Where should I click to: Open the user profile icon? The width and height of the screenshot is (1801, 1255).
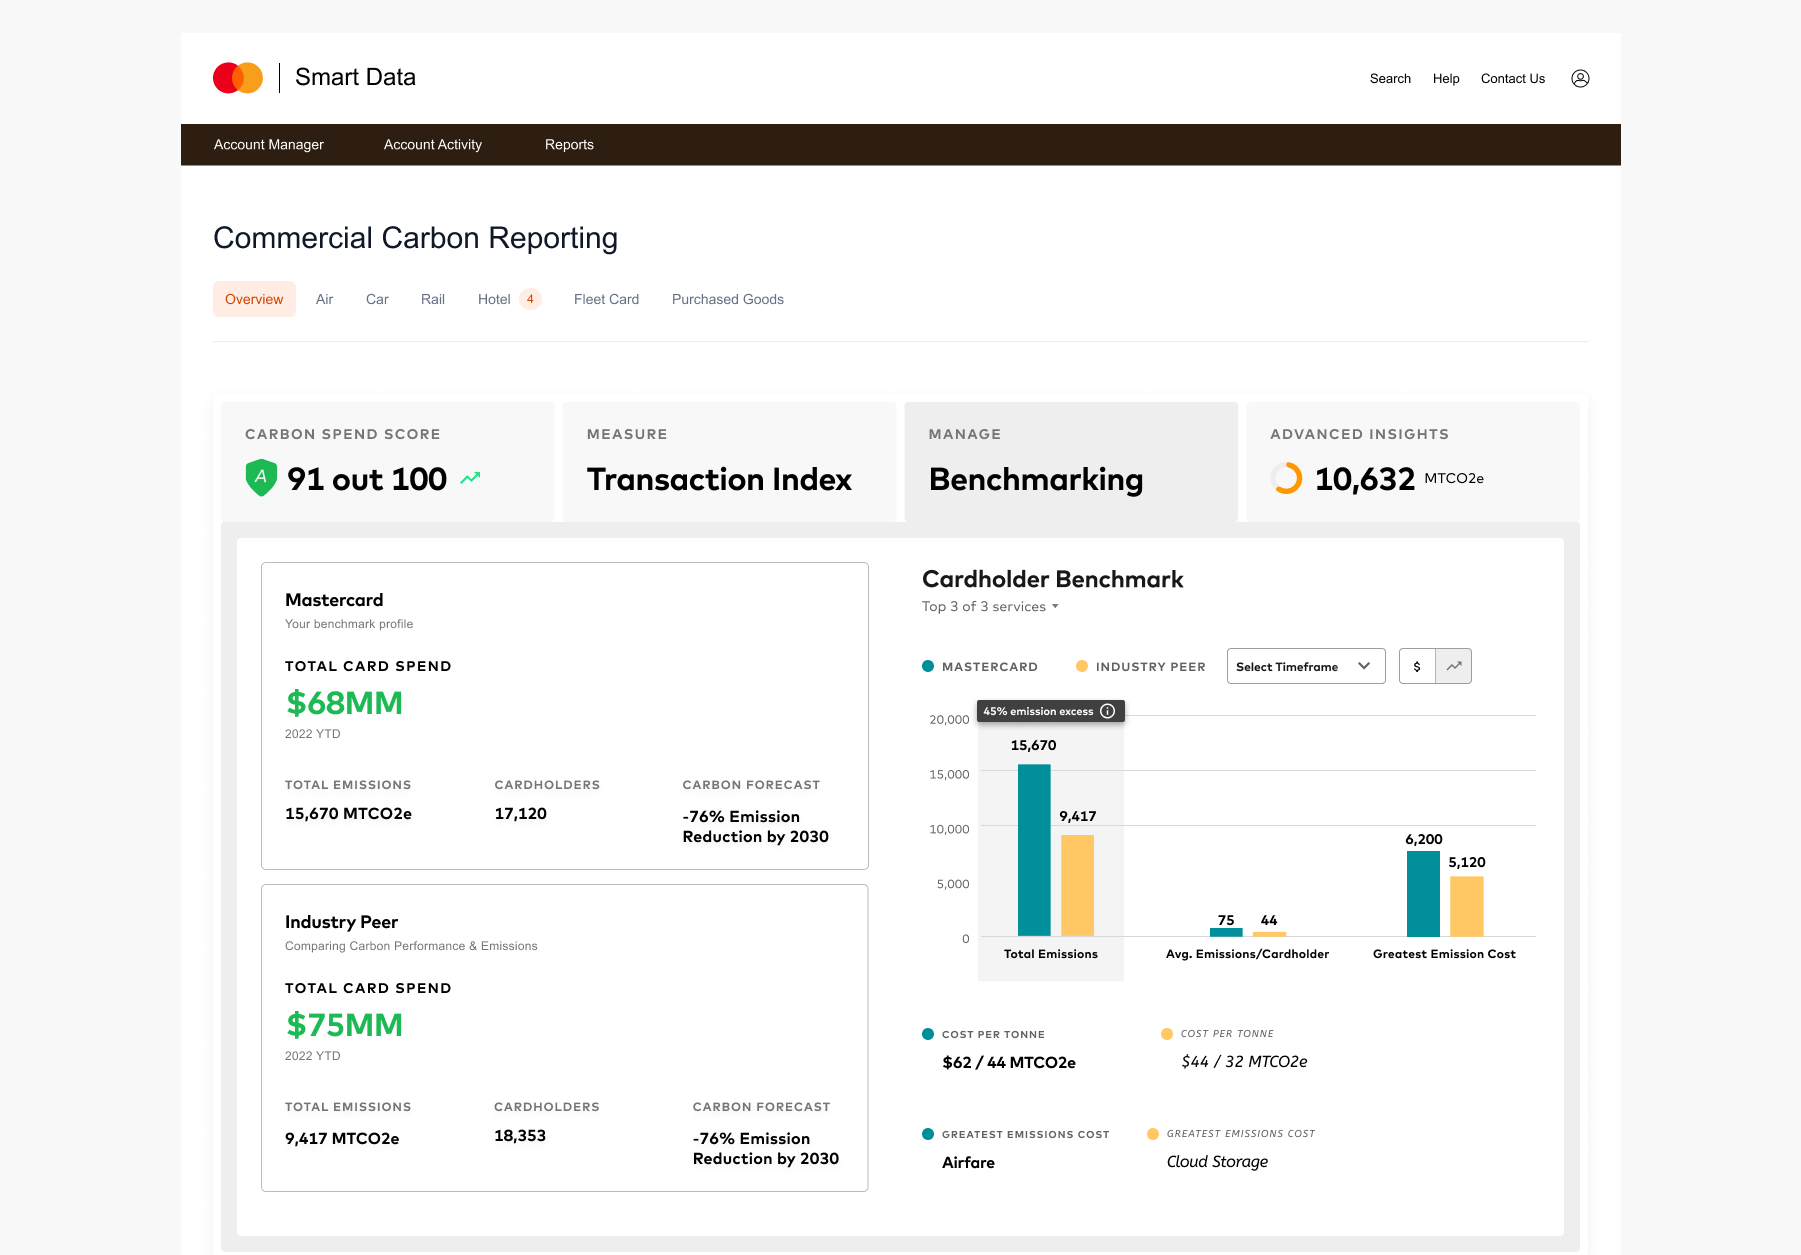[1580, 78]
